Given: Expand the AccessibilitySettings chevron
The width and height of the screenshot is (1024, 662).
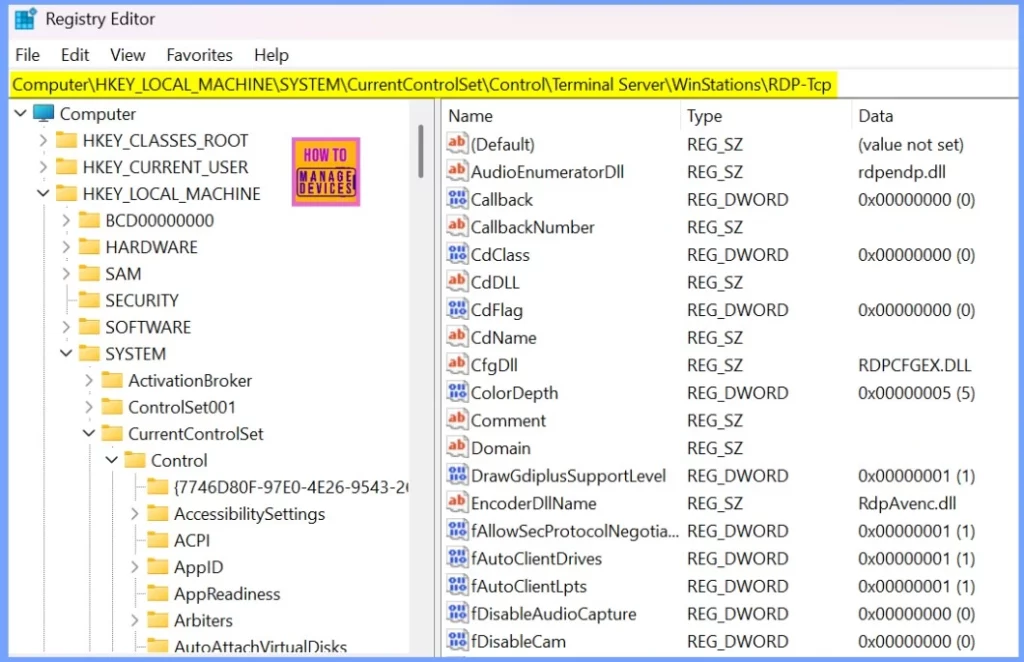Looking at the screenshot, I should pos(135,514).
